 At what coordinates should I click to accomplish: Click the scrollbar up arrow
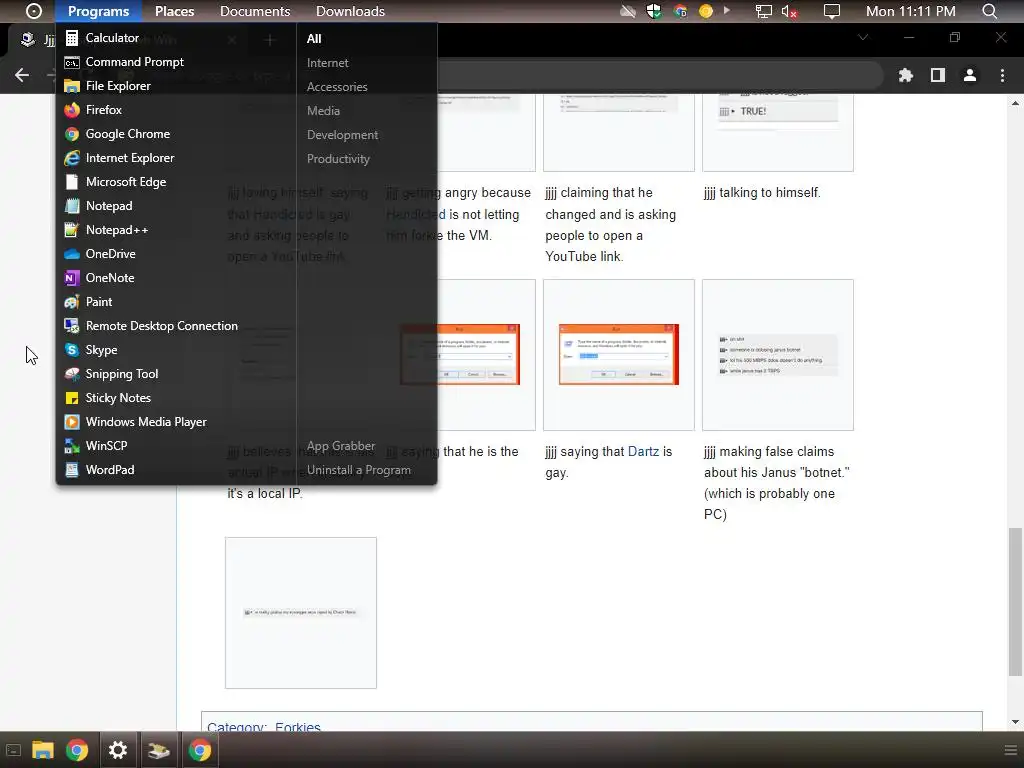tap(1015, 103)
